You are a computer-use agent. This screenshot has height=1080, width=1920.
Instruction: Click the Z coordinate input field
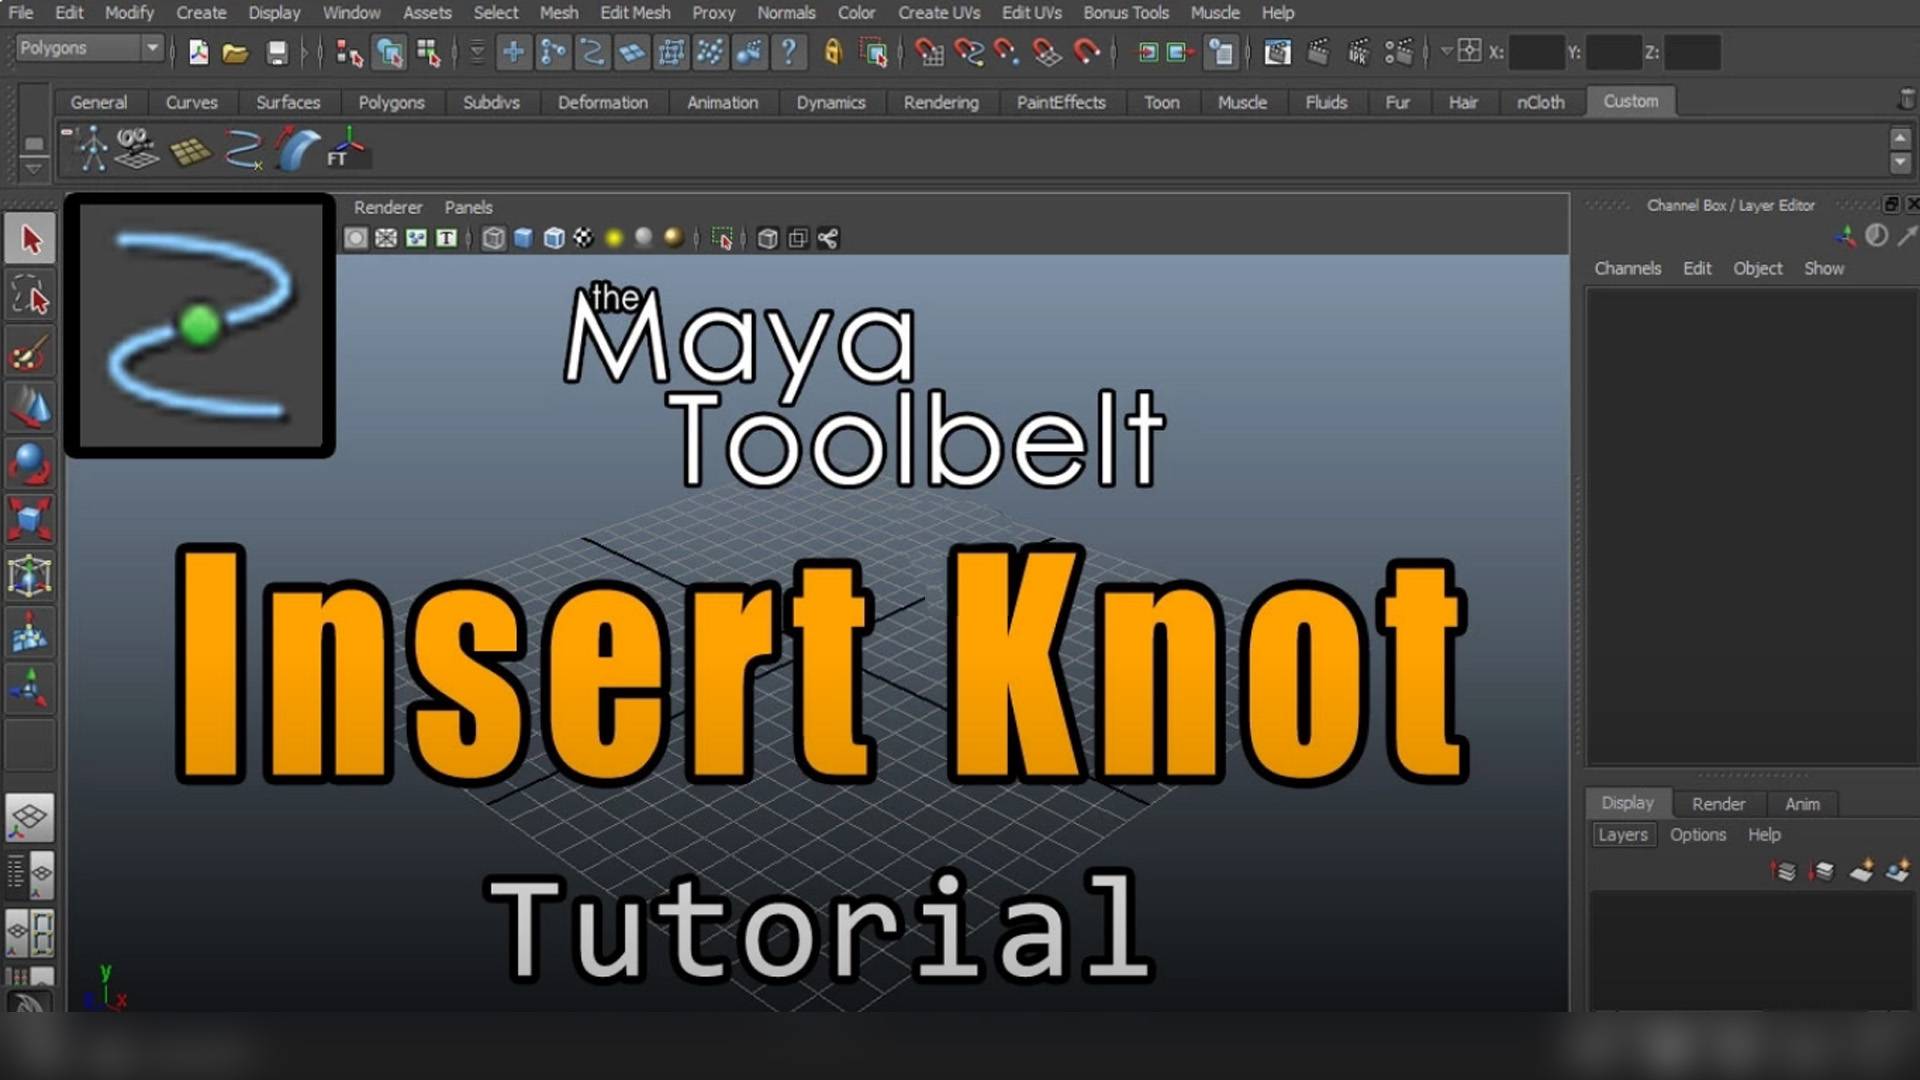pyautogui.click(x=1692, y=52)
